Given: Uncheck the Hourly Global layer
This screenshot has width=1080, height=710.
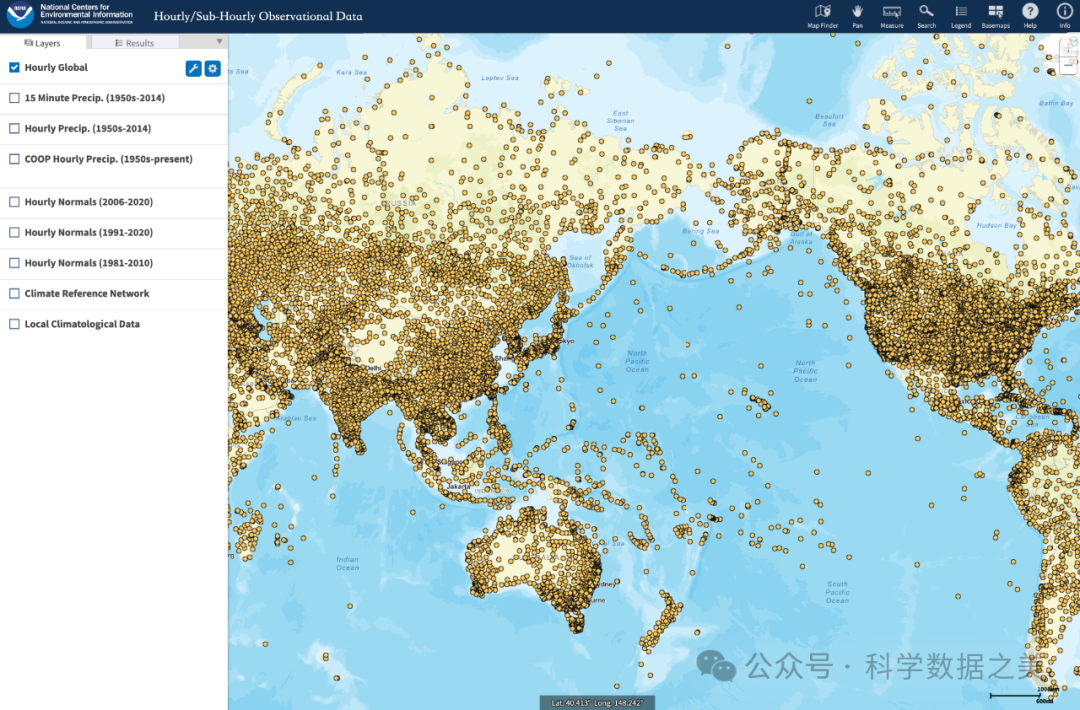Looking at the screenshot, I should [14, 68].
